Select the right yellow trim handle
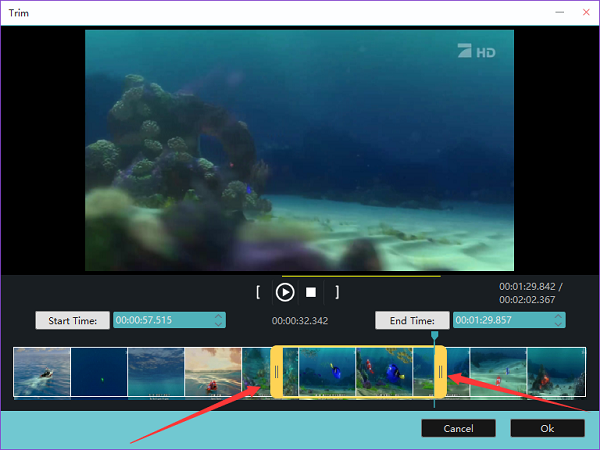Viewport: 600px width, 450px height. click(440, 372)
